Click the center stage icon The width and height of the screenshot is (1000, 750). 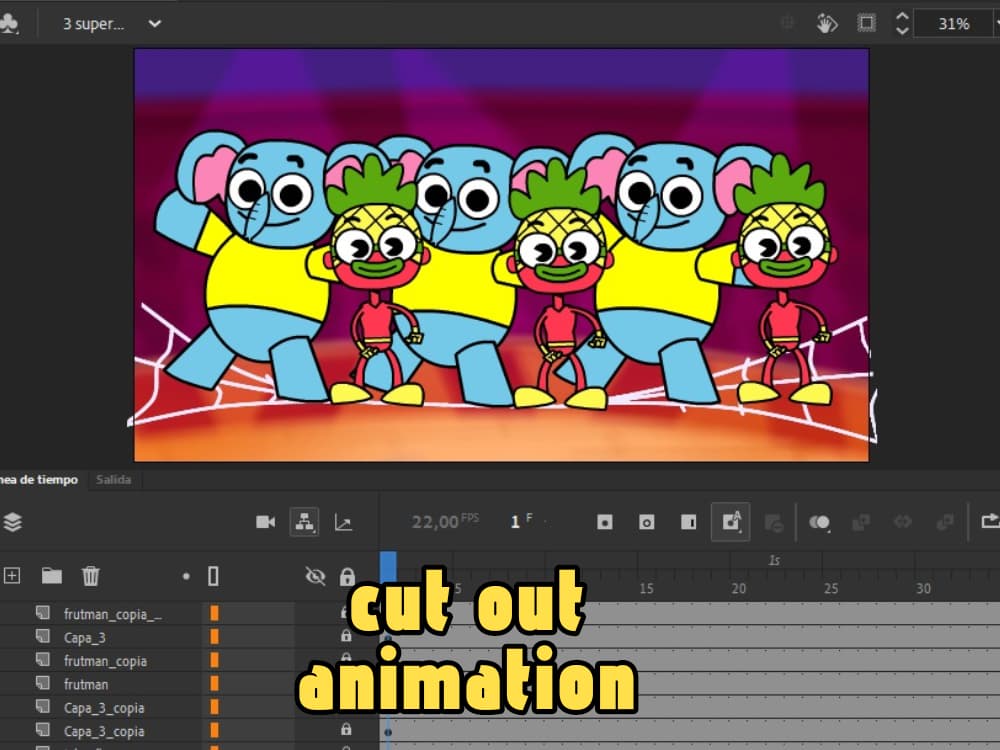(x=788, y=24)
